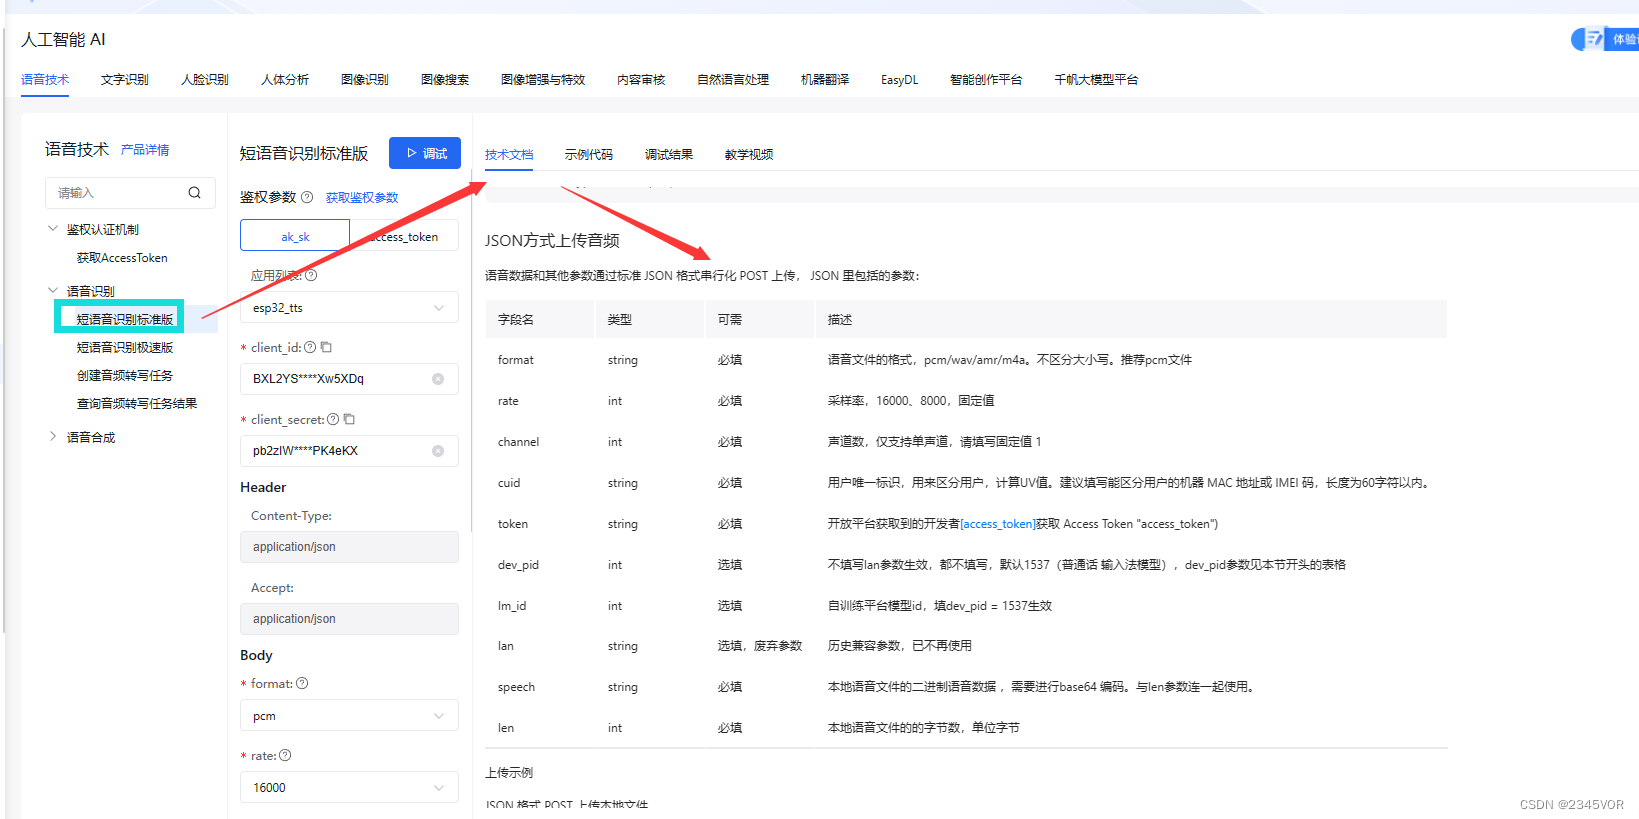Screen dimensions: 1639x819
Task: Collapse the 鉴权认证机制 tree section
Action: click(53, 229)
